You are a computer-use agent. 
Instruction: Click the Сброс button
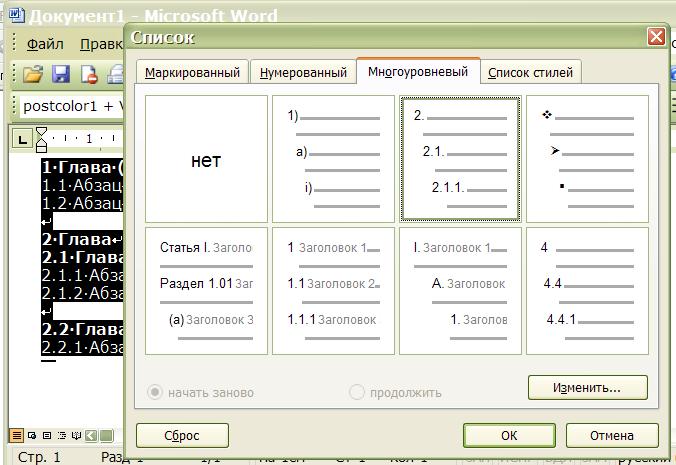tap(182, 435)
